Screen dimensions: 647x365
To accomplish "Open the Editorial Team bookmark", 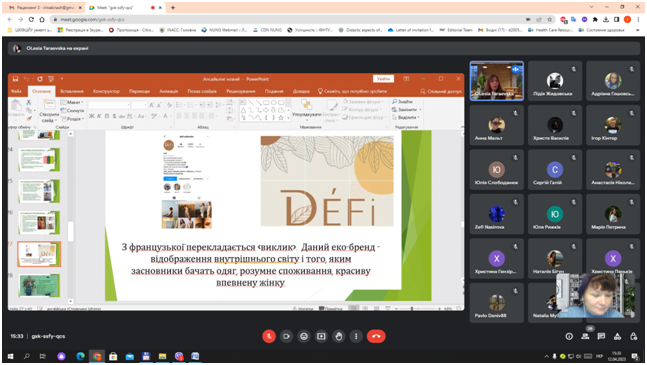I will 456,30.
